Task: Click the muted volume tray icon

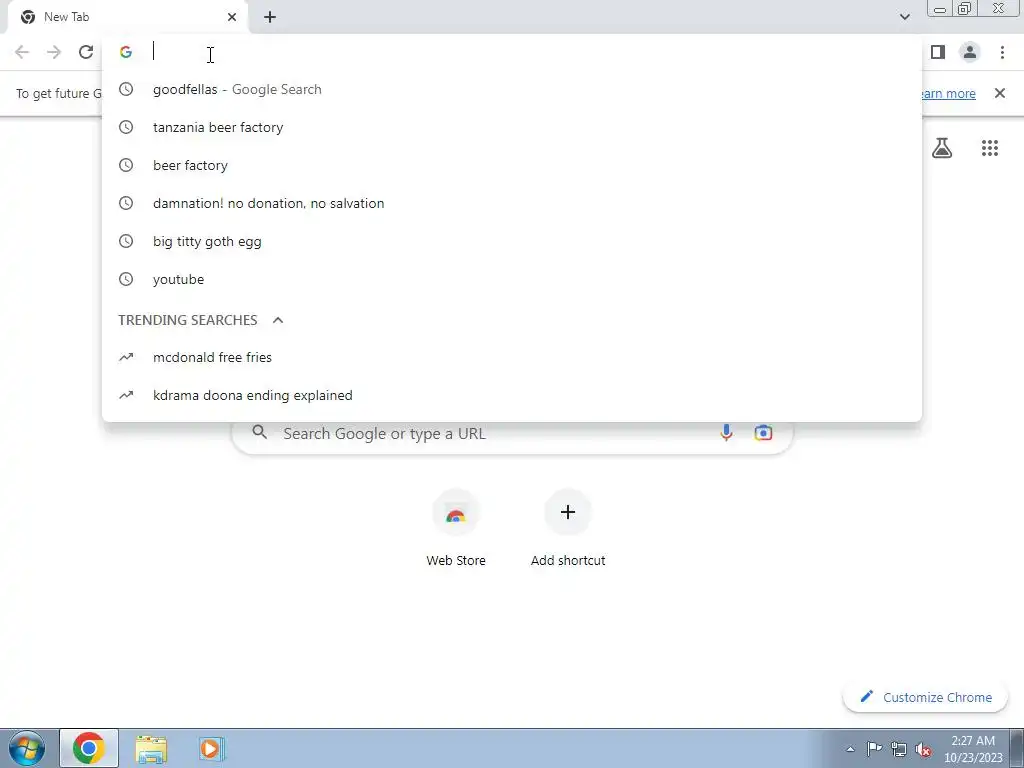Action: (923, 749)
